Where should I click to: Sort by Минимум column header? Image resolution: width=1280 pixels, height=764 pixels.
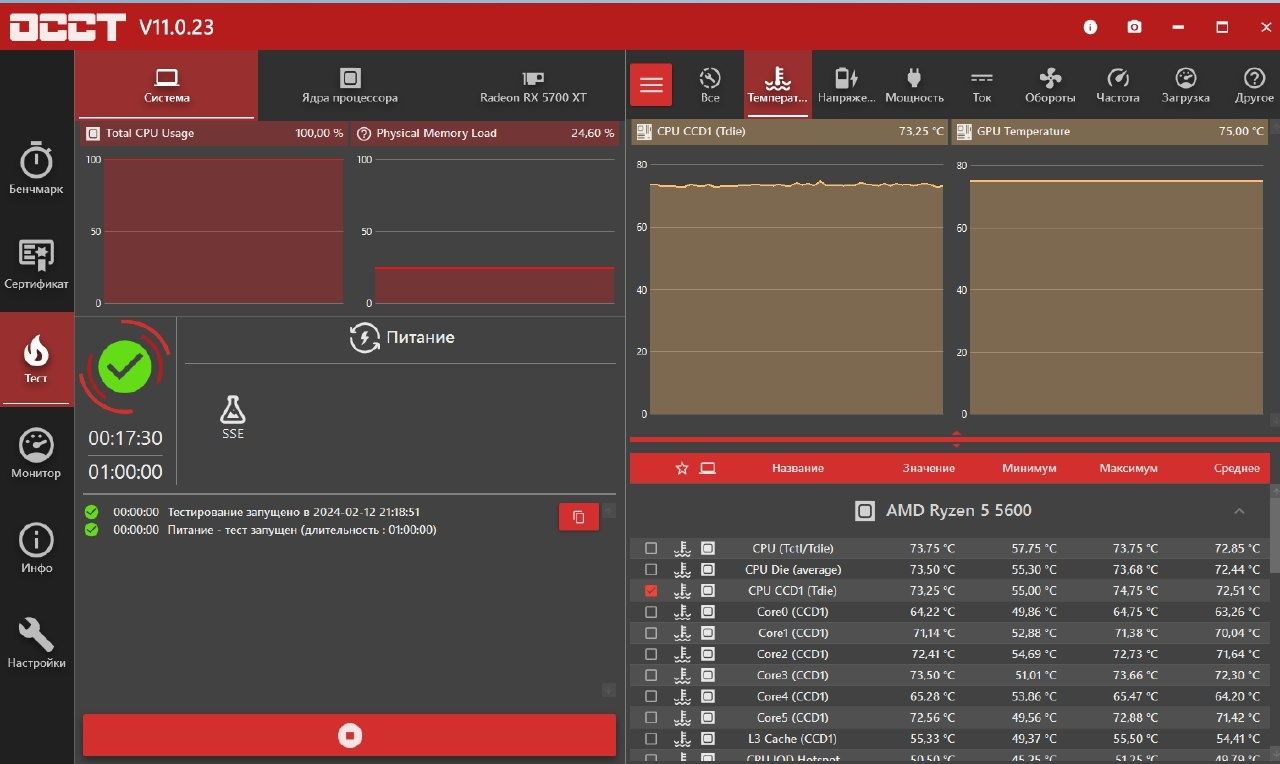click(1029, 468)
